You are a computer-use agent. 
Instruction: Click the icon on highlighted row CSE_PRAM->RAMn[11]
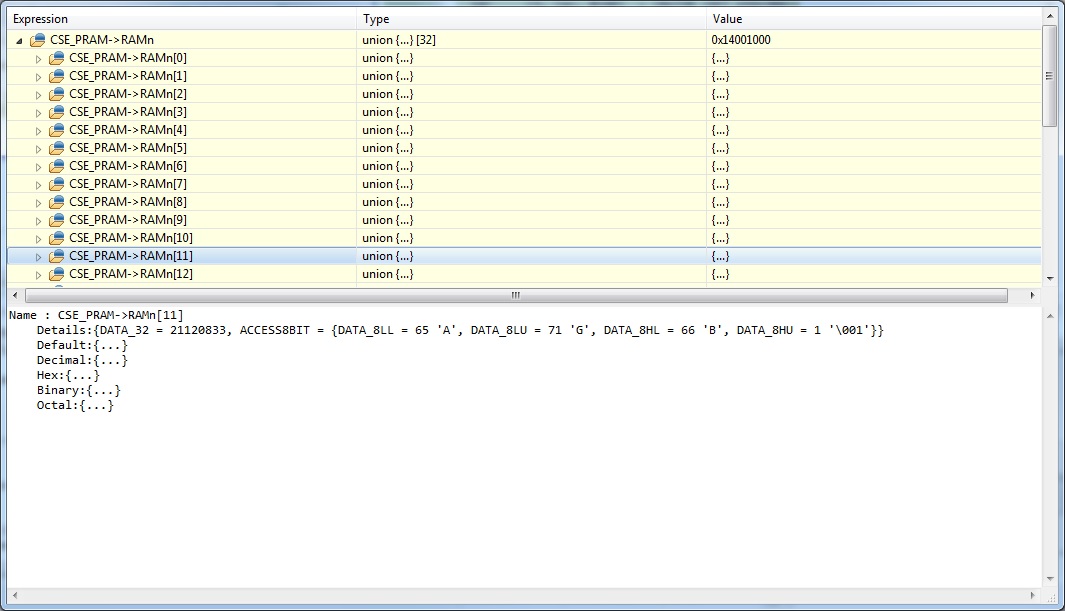point(55,256)
